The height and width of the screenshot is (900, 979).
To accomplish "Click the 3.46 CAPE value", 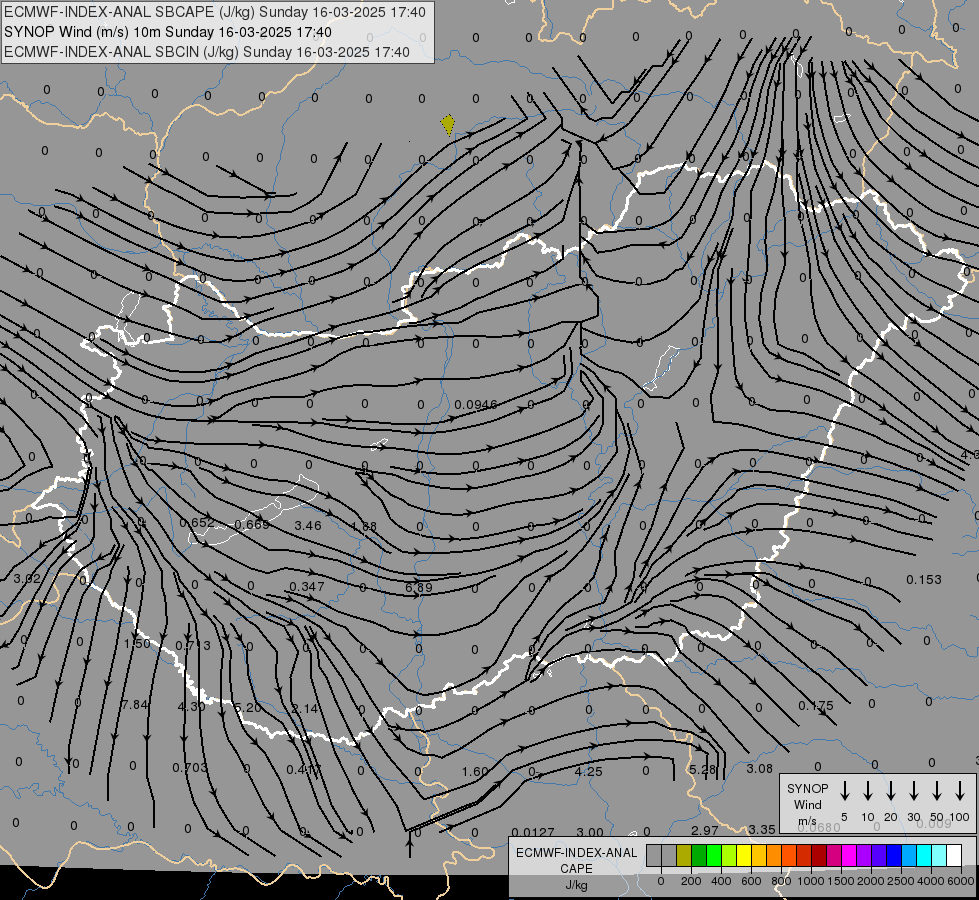I will point(308,525).
